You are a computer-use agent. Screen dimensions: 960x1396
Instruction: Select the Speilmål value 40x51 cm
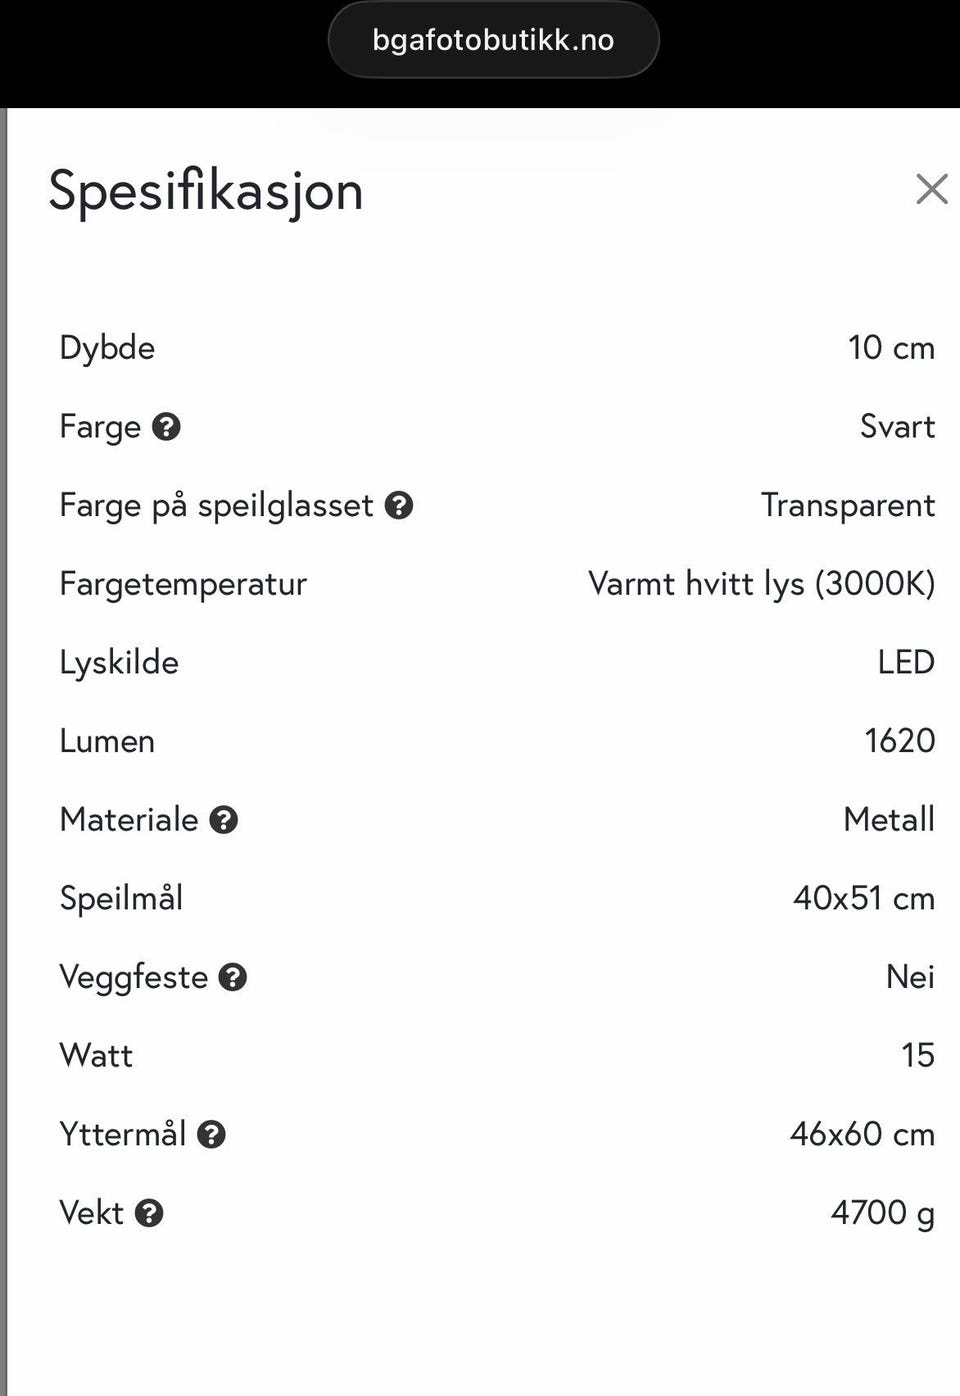pos(863,898)
